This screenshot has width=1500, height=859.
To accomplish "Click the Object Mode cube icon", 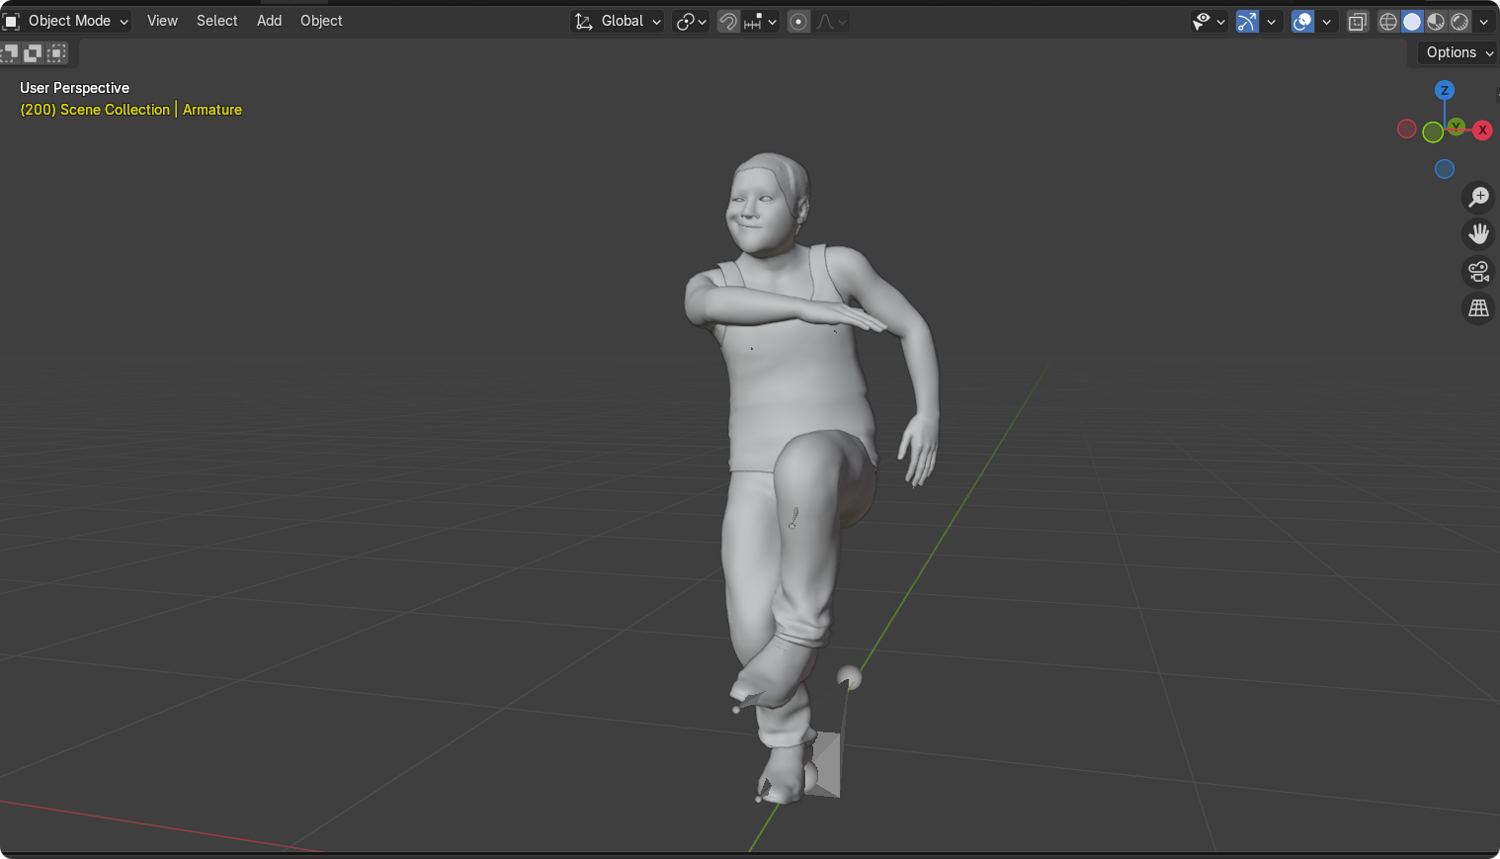I will (x=12, y=21).
